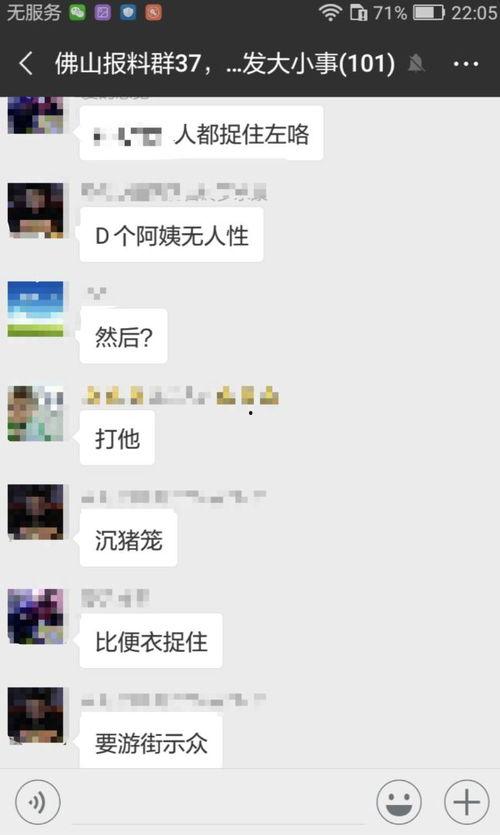Tap the avatar beside 比便衣捉住 message
500x835 pixels.
[36, 616]
